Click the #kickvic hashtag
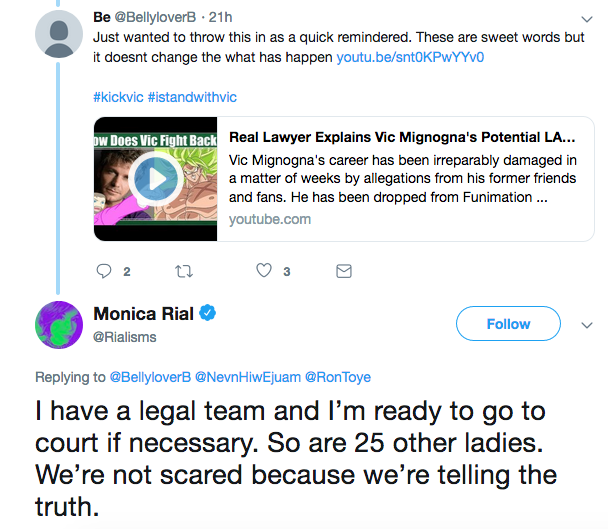 pos(118,97)
